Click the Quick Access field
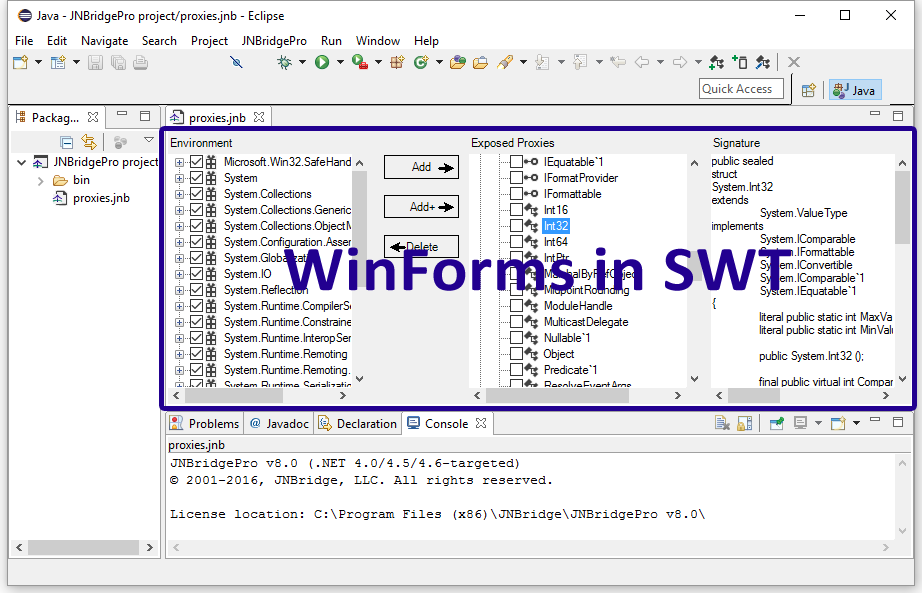Viewport: 922px width, 593px height. [x=741, y=89]
